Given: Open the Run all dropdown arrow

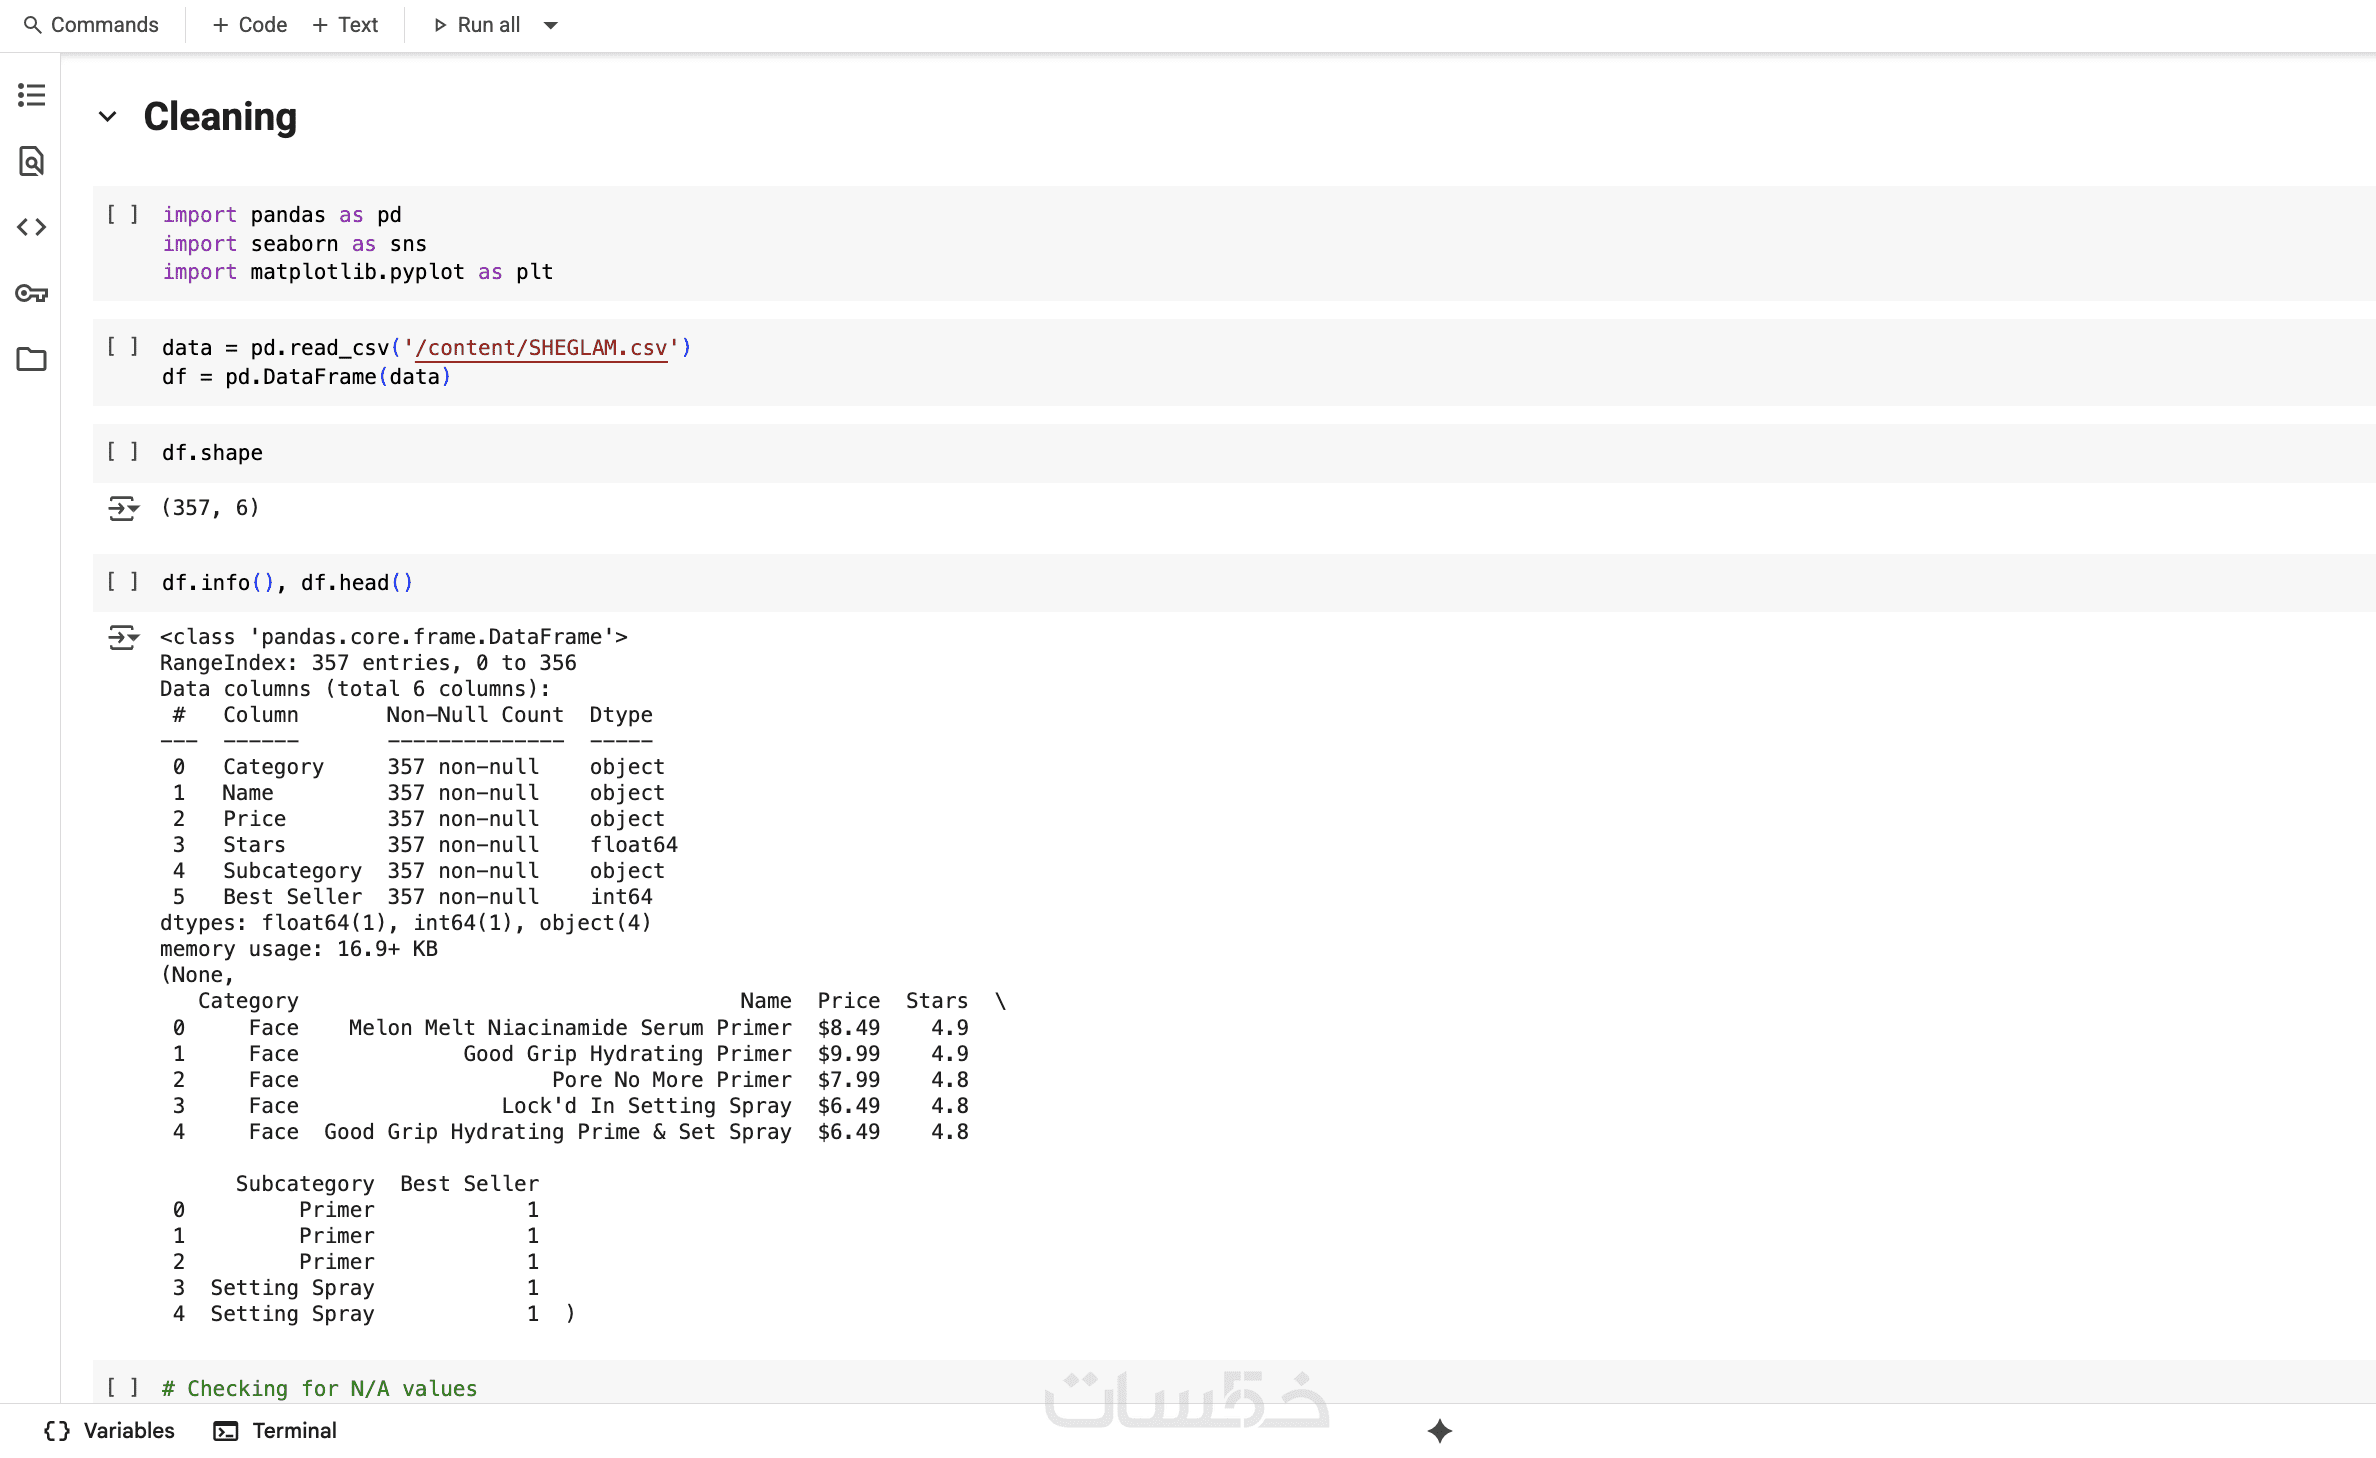Looking at the screenshot, I should [550, 25].
